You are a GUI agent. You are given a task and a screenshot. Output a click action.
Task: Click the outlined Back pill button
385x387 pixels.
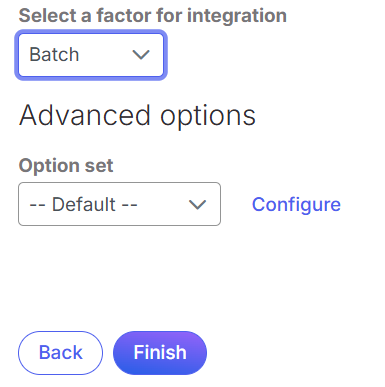(60, 353)
